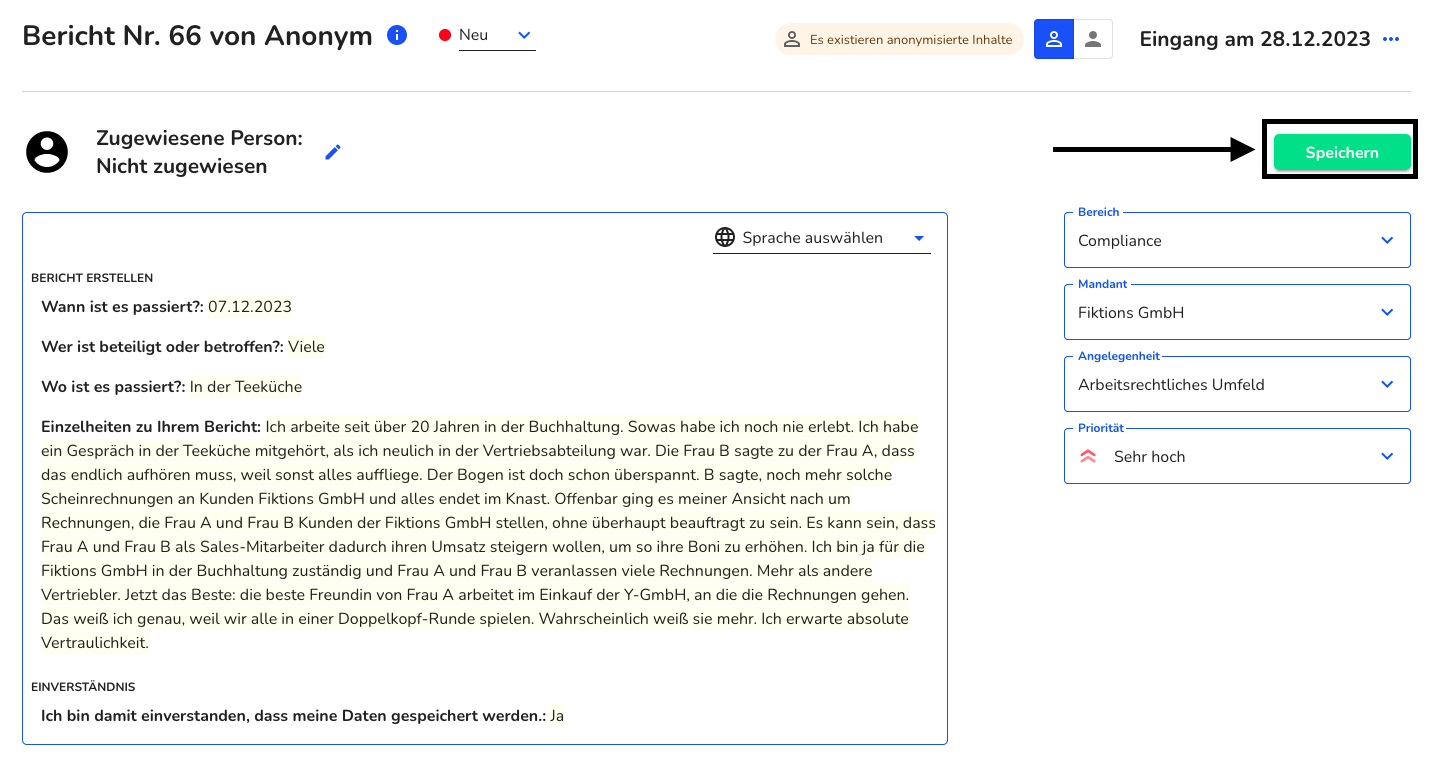This screenshot has height=763, width=1430.
Task: Open the Sprache auswählen dropdown
Action: 822,238
